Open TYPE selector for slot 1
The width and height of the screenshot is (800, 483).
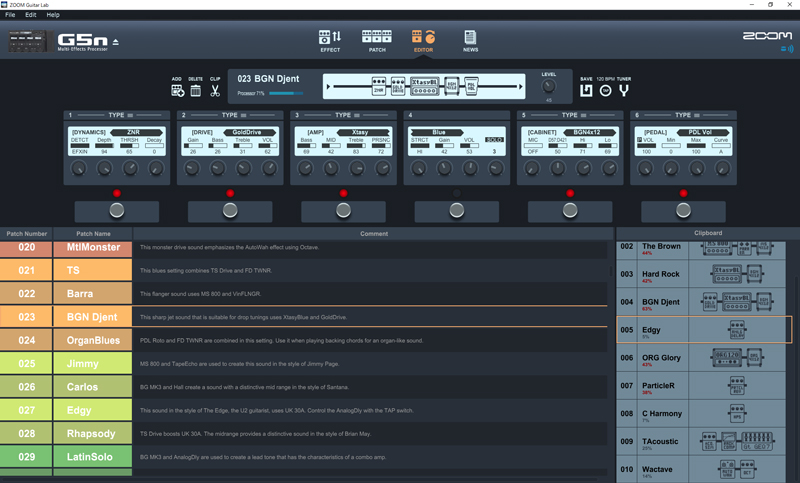tap(120, 115)
